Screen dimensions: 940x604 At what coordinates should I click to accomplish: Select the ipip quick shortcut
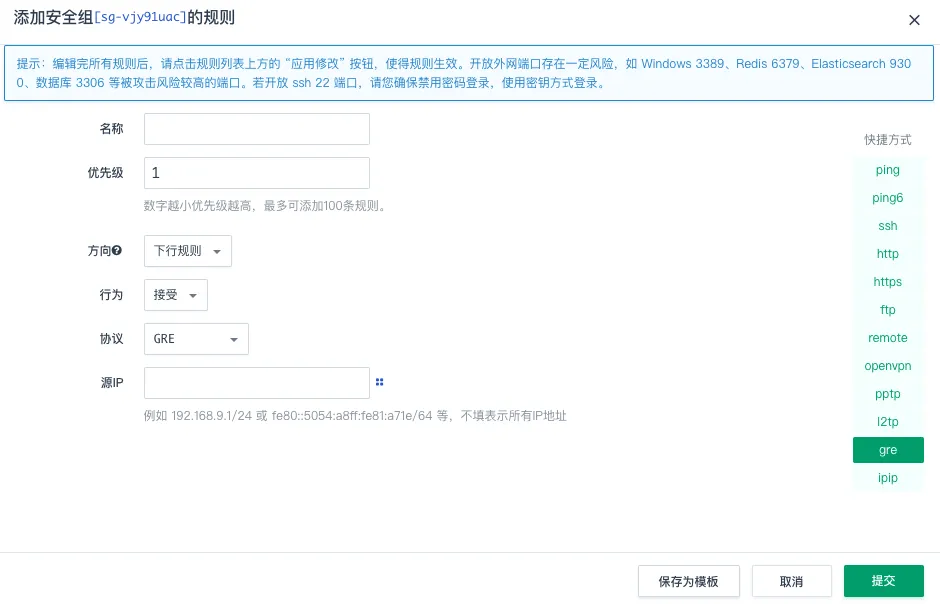(x=887, y=478)
